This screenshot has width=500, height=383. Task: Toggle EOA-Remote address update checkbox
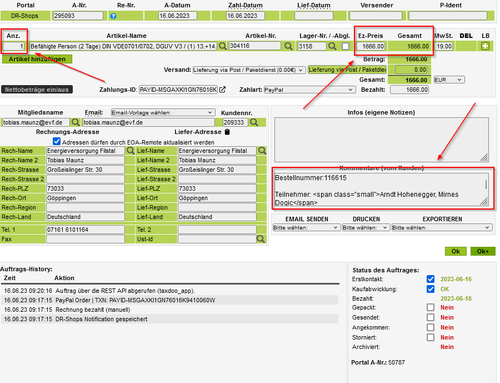click(57, 141)
